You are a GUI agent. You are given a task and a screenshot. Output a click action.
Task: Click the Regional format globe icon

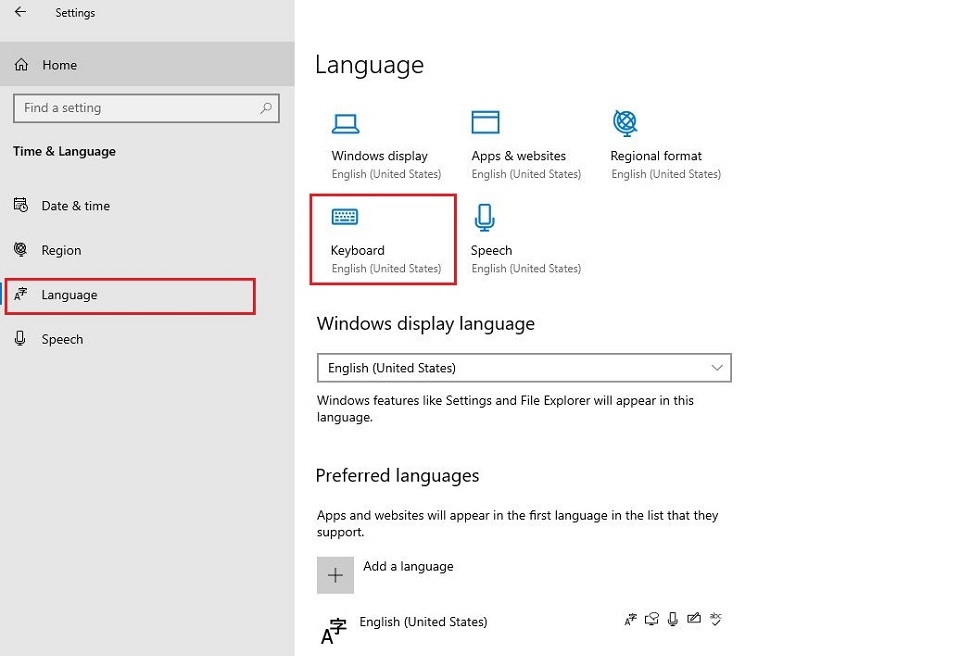pos(625,123)
